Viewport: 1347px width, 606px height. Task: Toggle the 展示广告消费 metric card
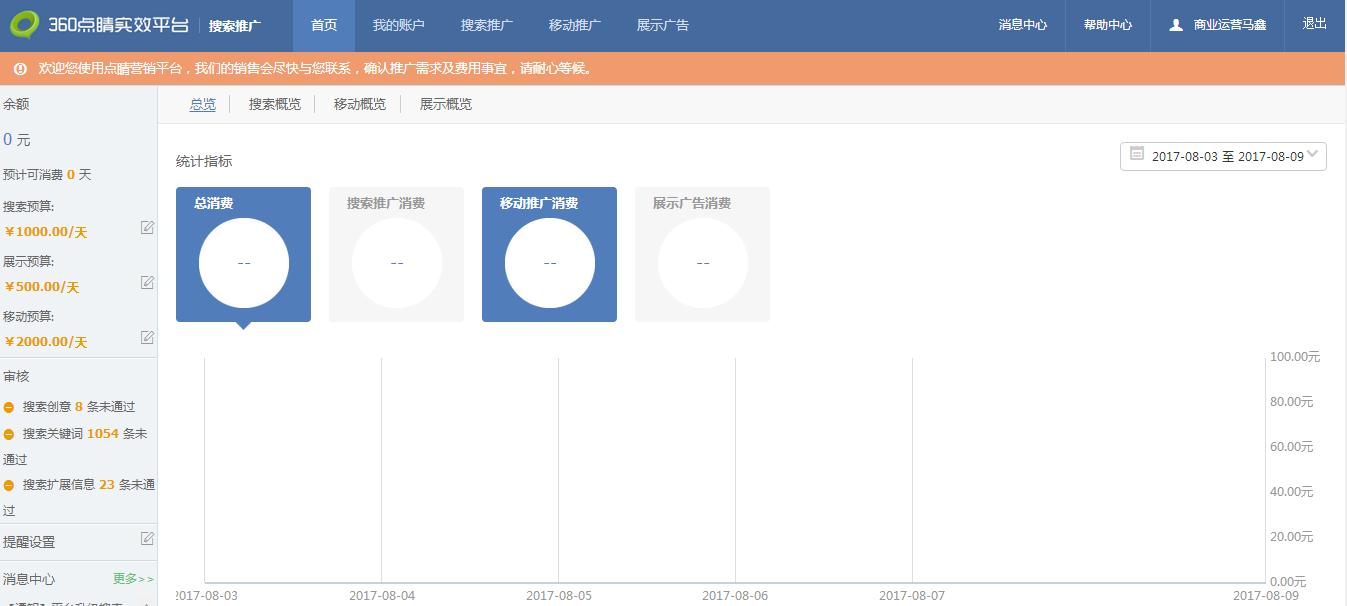point(702,254)
